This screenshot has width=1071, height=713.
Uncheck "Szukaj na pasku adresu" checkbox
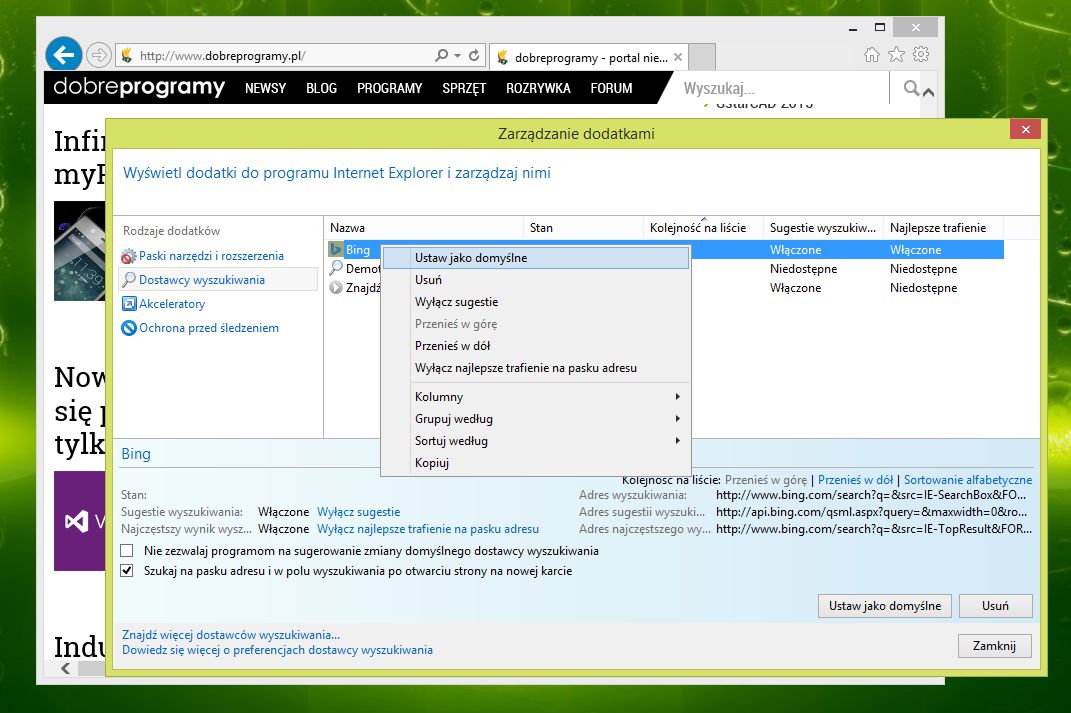pos(126,571)
